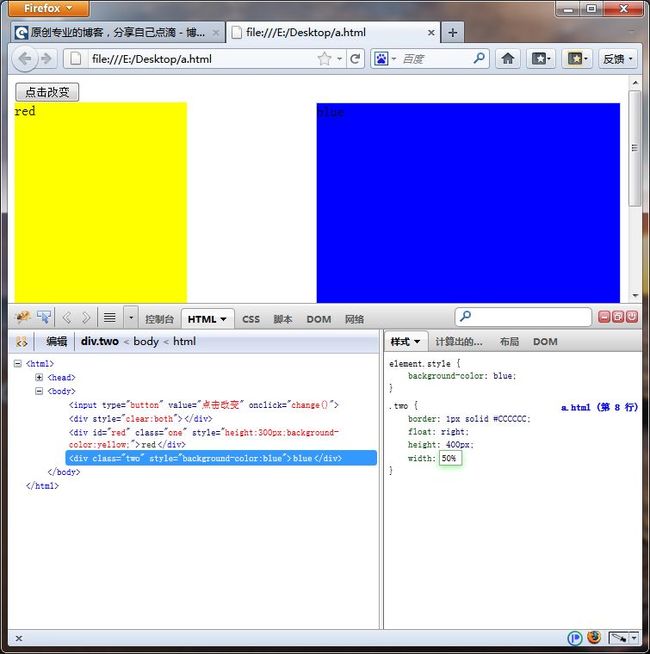Switch to the side panel DOM tab
Image resolution: width=650 pixels, height=654 pixels.
pos(545,342)
